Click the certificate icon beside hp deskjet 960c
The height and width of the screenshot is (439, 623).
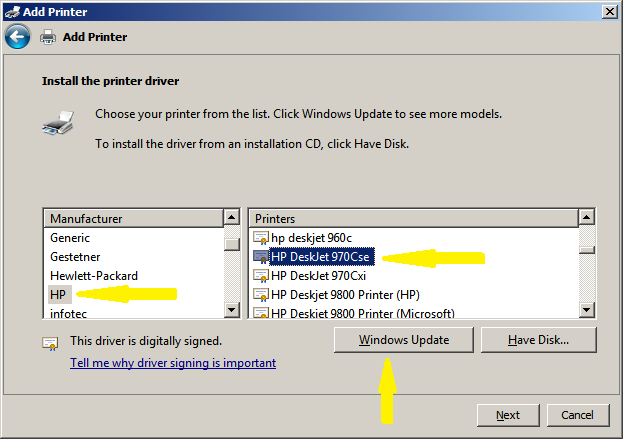click(261, 238)
